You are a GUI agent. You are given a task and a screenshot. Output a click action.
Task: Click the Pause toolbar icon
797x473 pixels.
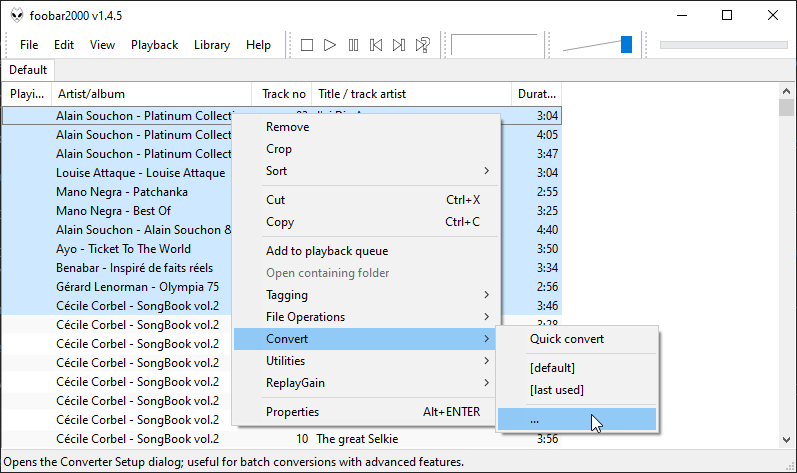click(353, 45)
